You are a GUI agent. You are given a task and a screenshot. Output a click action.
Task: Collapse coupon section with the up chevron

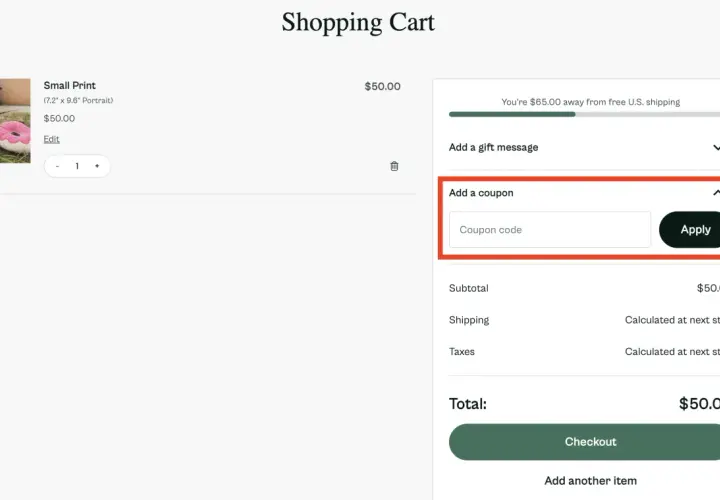click(716, 193)
